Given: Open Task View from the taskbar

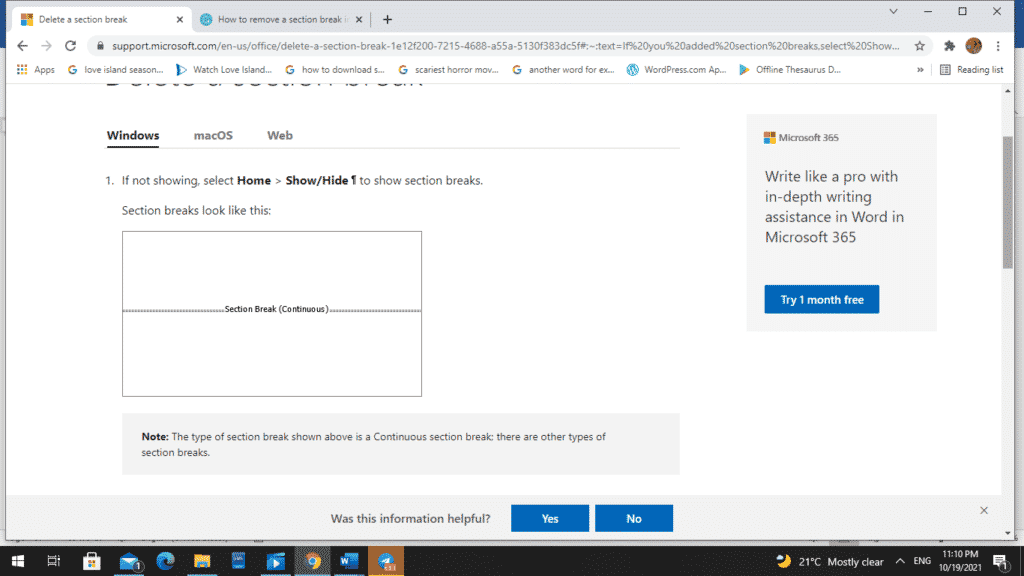Looking at the screenshot, I should tap(54, 560).
